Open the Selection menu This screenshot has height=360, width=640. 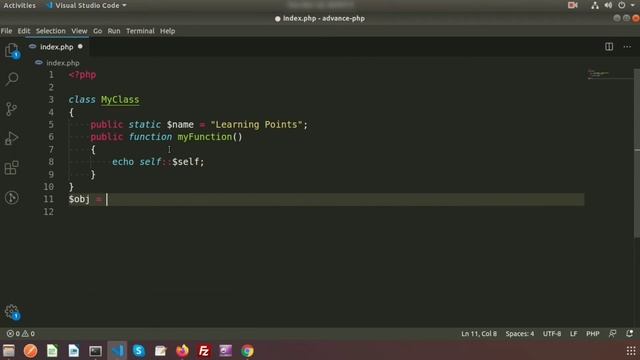(51, 31)
